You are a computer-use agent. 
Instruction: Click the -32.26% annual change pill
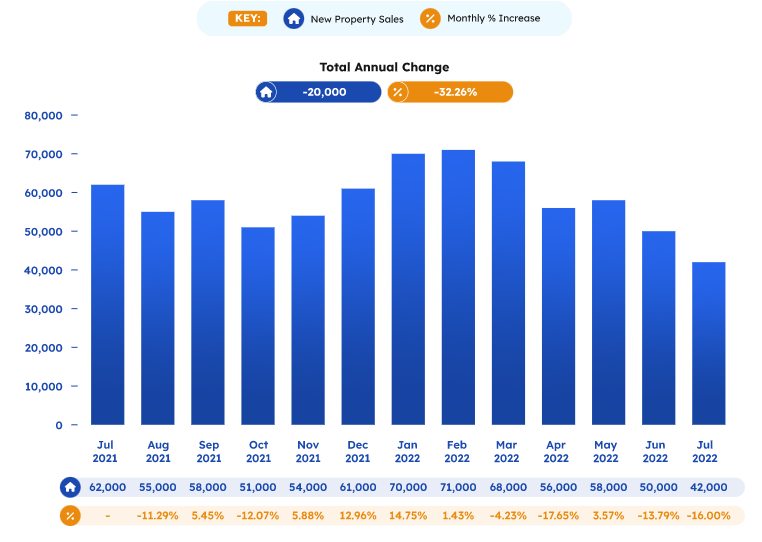[456, 92]
